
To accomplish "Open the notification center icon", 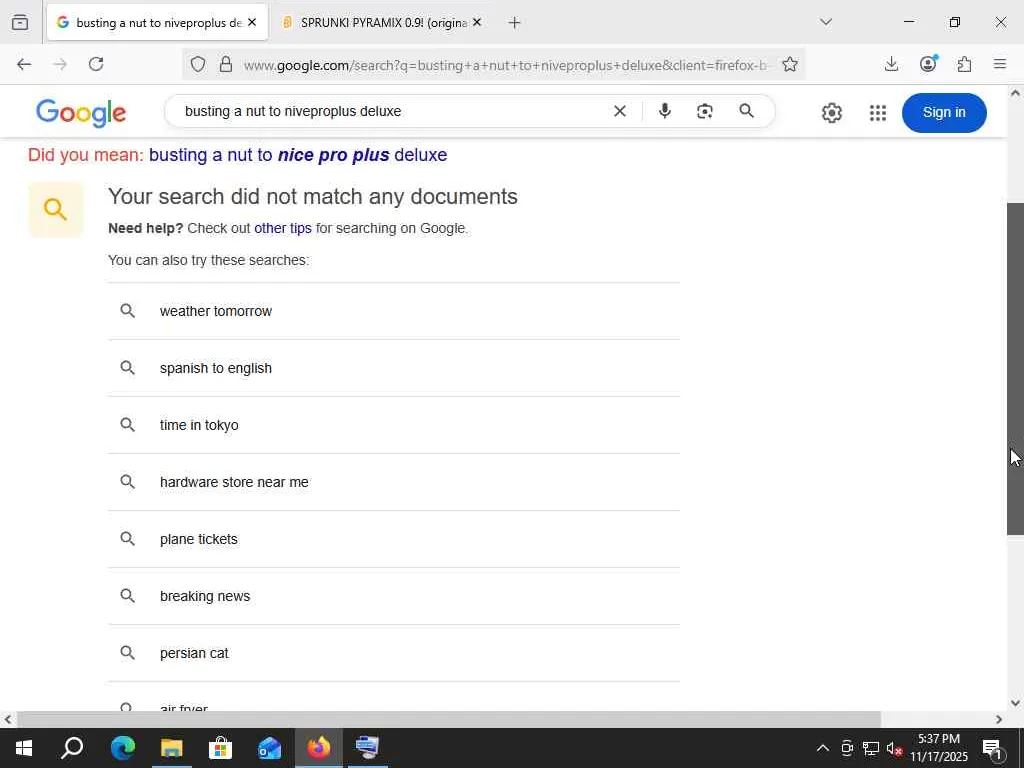I will (993, 748).
